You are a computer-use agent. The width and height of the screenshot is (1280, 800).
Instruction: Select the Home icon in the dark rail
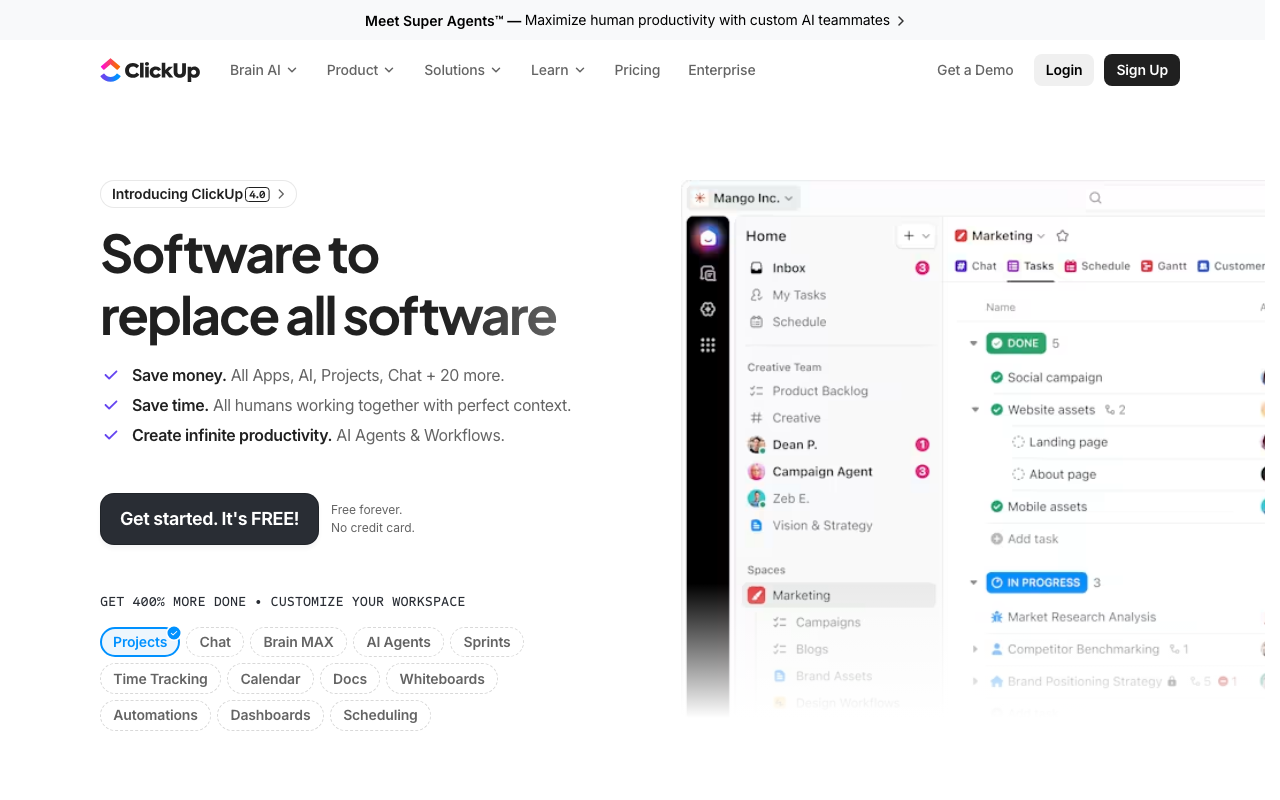point(708,235)
